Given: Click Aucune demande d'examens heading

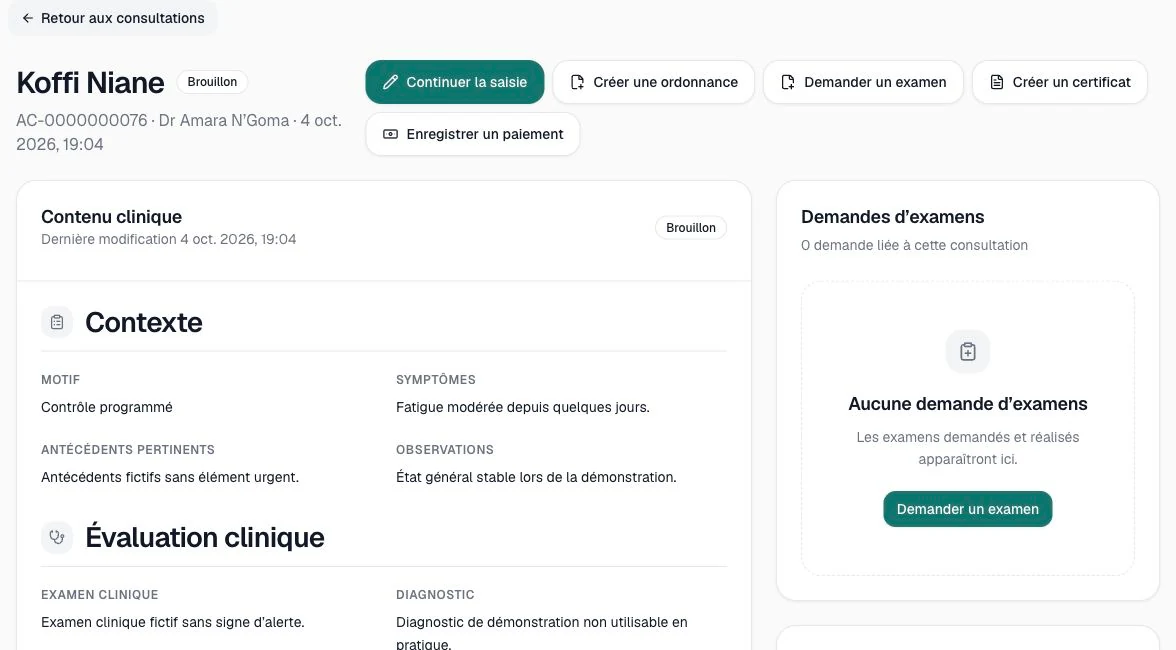Looking at the screenshot, I should (968, 404).
